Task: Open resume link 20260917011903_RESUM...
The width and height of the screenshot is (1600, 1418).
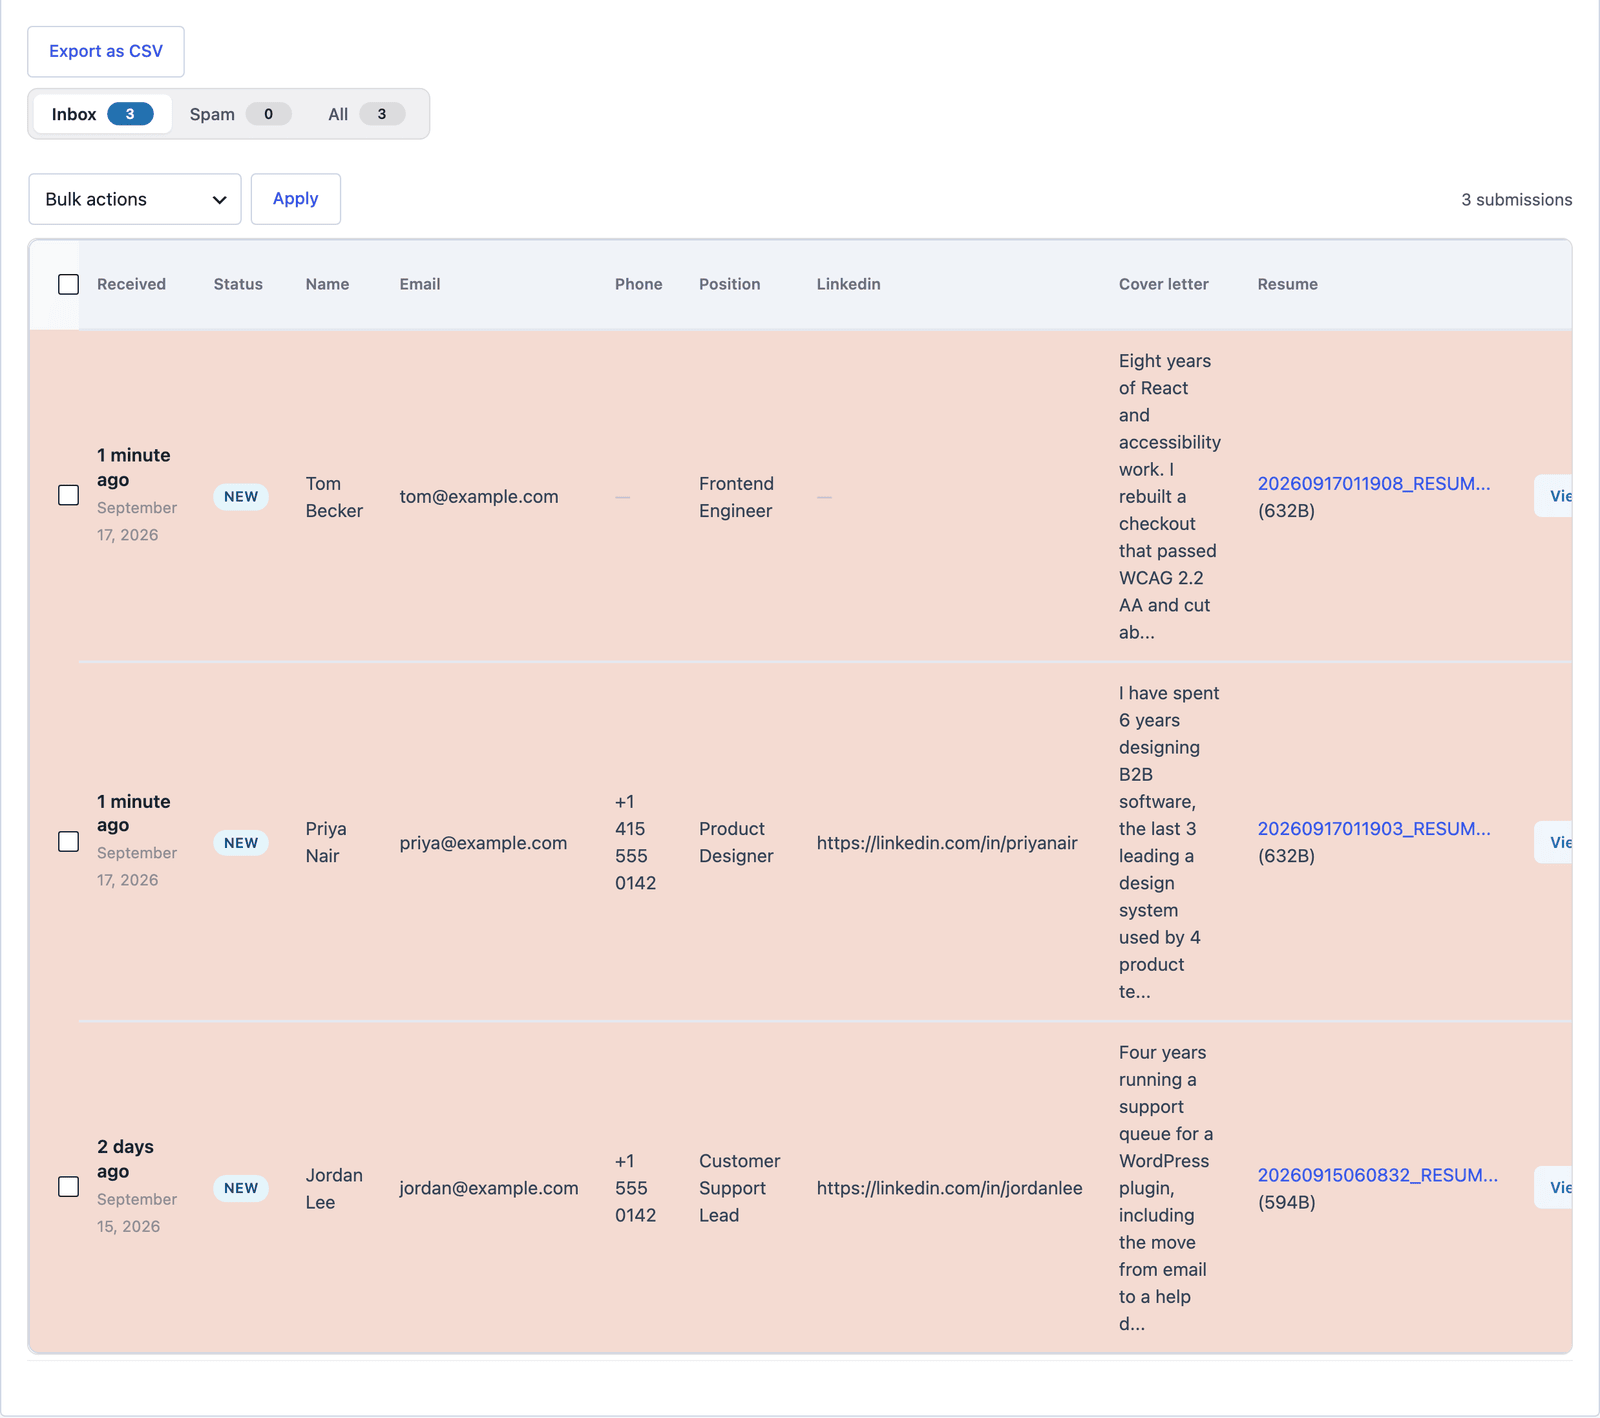Action: (x=1374, y=829)
